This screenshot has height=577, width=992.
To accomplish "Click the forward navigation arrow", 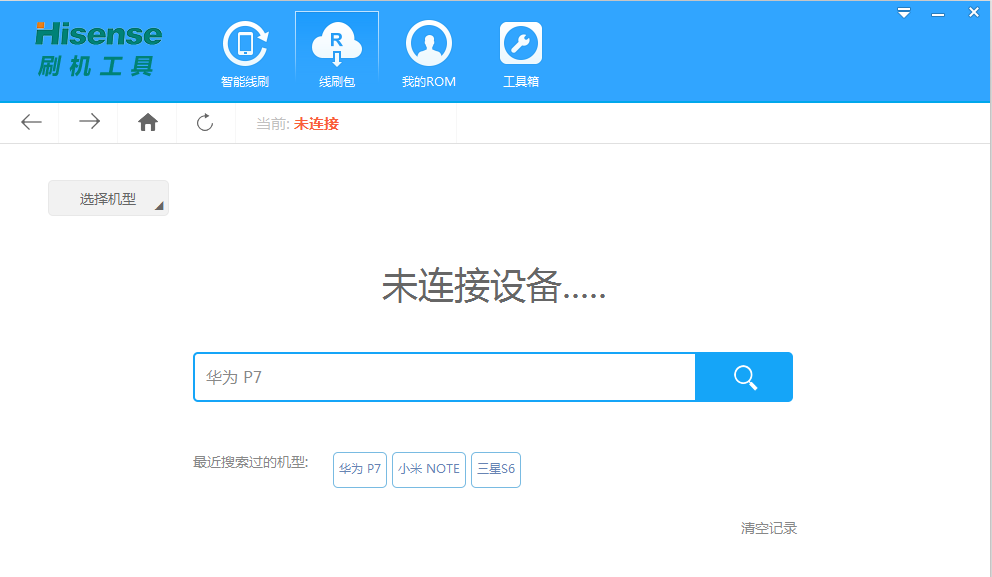I will coord(88,122).
